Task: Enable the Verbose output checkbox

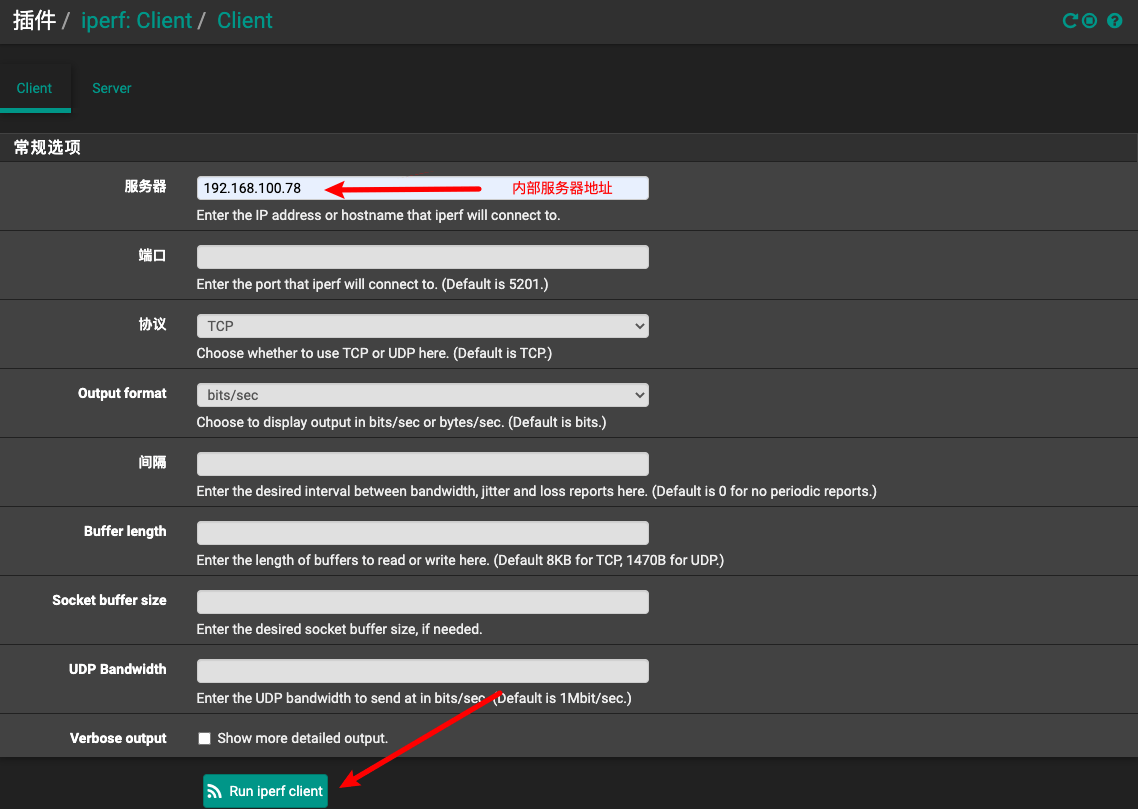Action: 204,738
